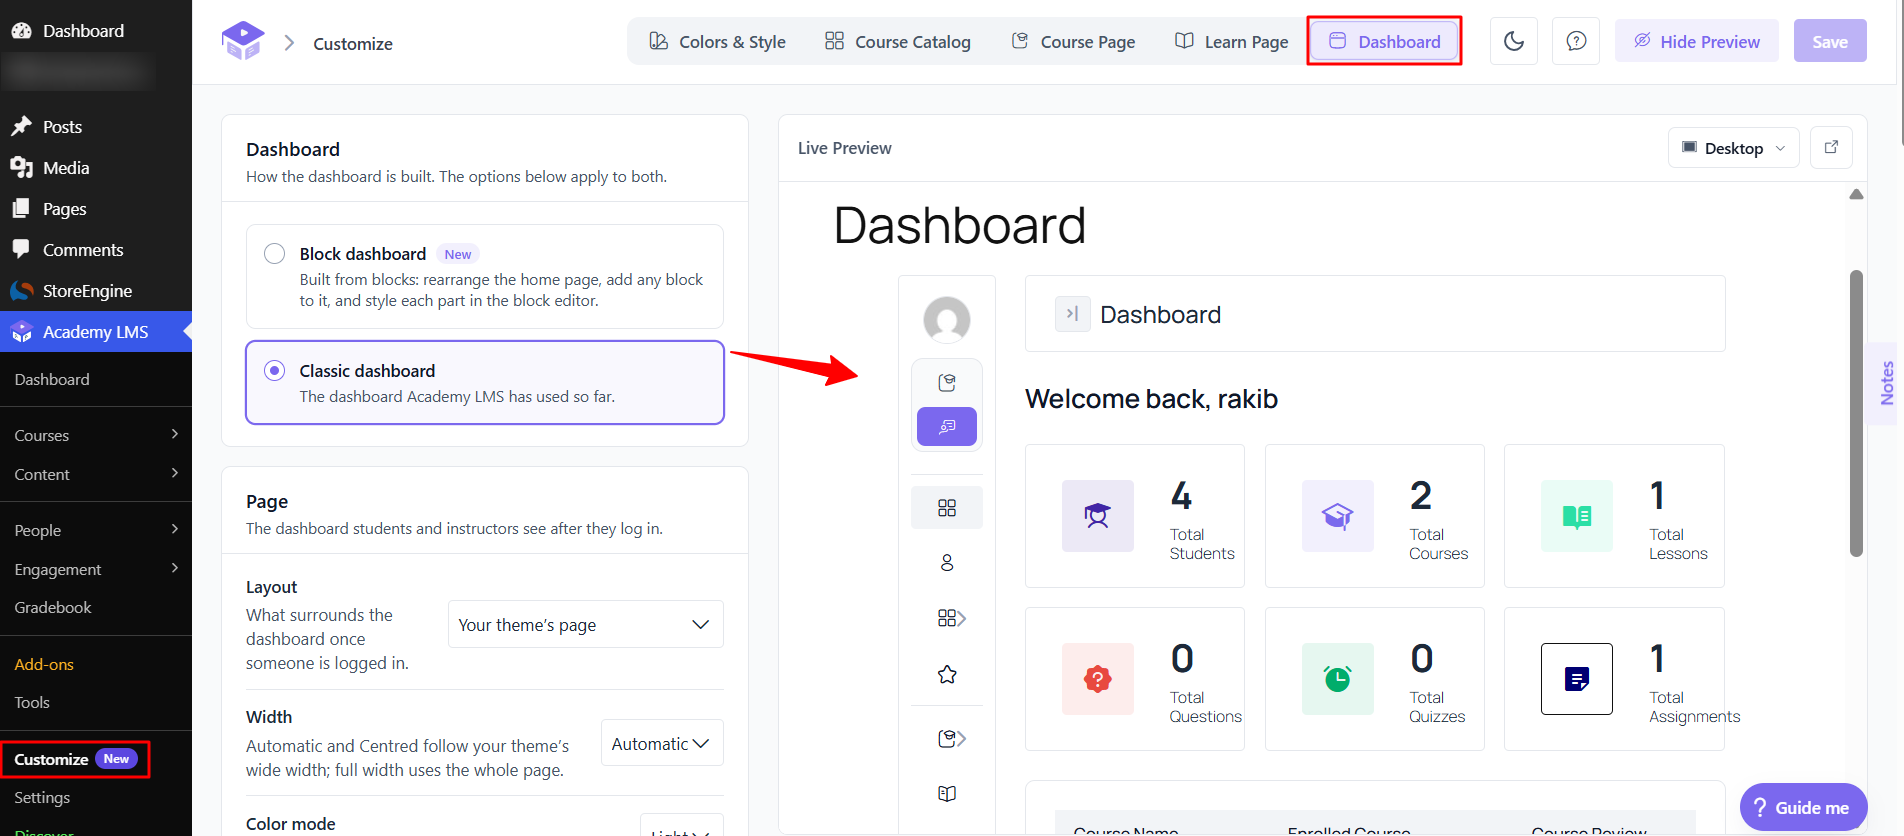This screenshot has height=836, width=1904.
Task: Click the Total Quizzes alarm clock icon
Action: point(1338,679)
